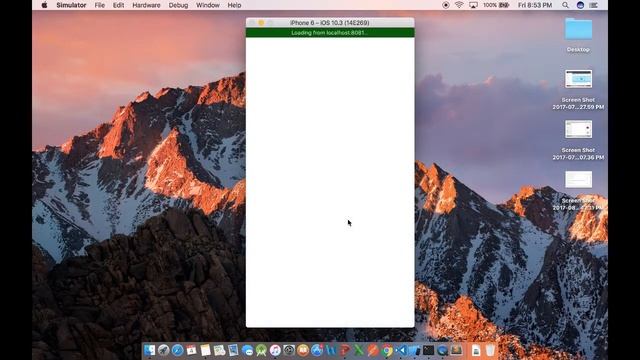Open Calendar from the Dock

pyautogui.click(x=191, y=350)
